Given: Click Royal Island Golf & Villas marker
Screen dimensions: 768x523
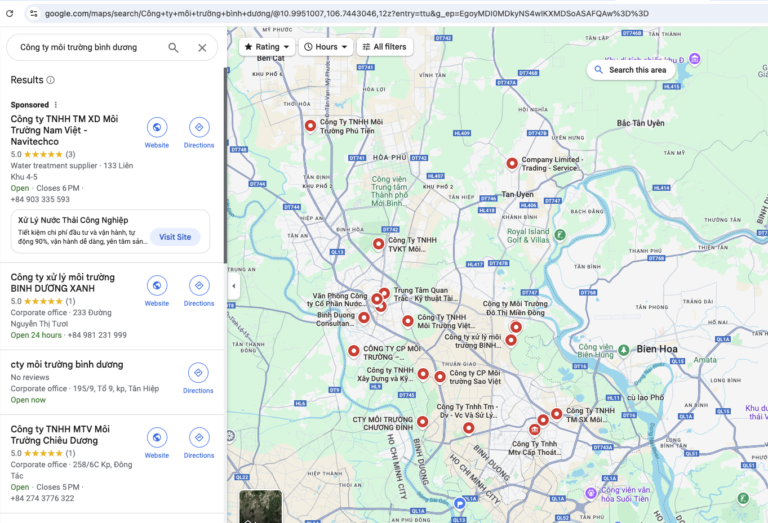Looking at the screenshot, I should [560, 235].
